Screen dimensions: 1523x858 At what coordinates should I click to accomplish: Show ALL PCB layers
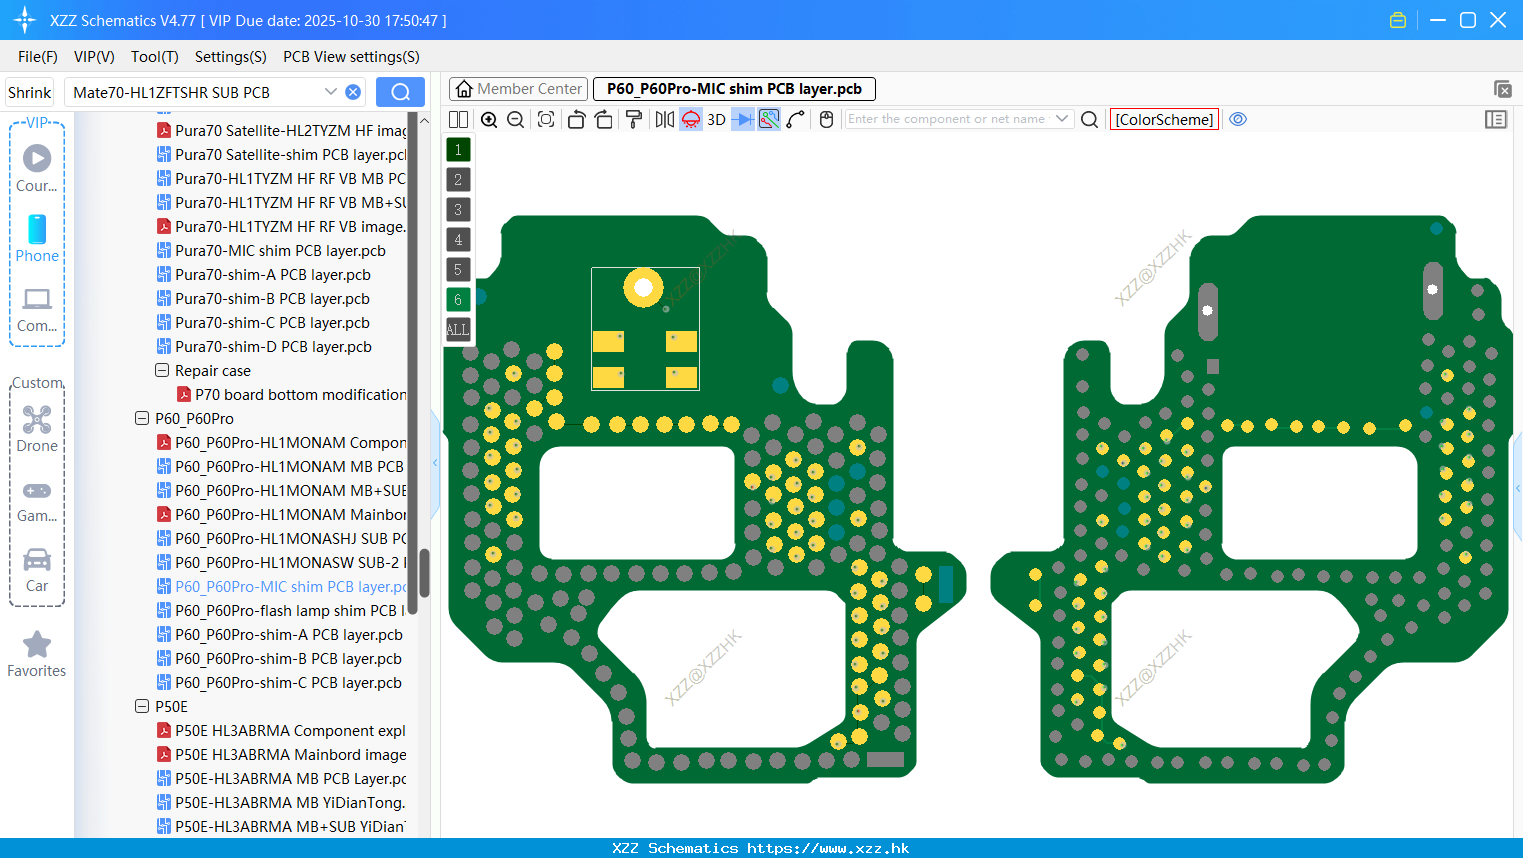(x=458, y=330)
